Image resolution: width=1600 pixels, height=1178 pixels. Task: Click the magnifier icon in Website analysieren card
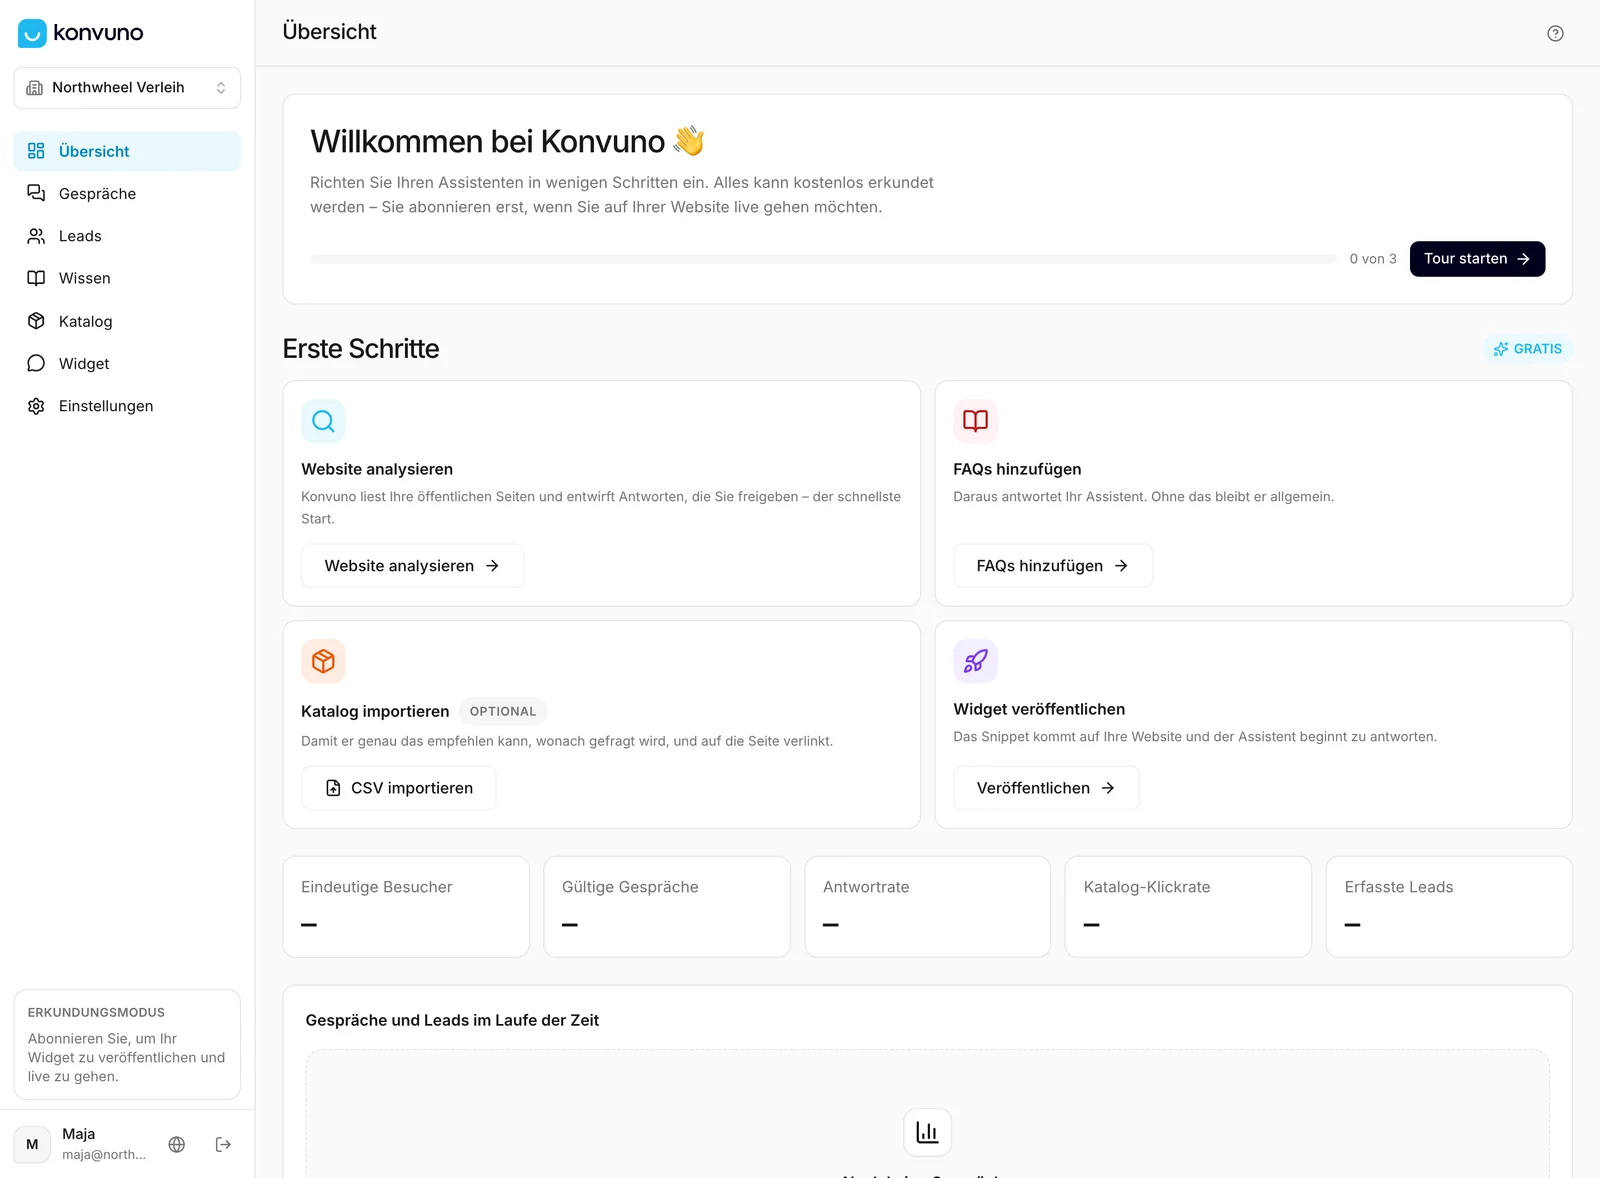coord(323,421)
